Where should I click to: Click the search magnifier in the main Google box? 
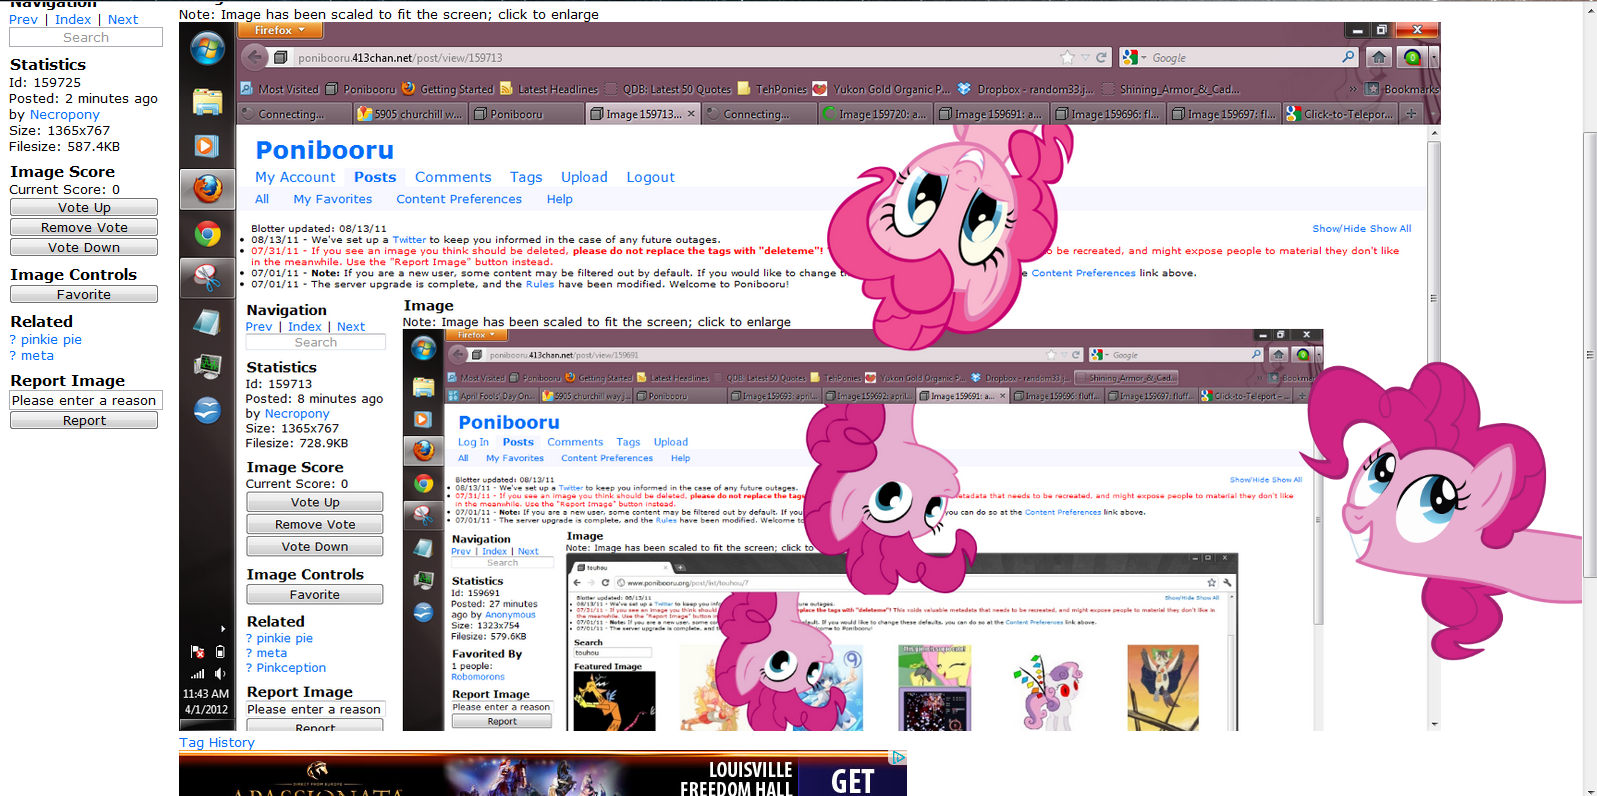point(1348,57)
